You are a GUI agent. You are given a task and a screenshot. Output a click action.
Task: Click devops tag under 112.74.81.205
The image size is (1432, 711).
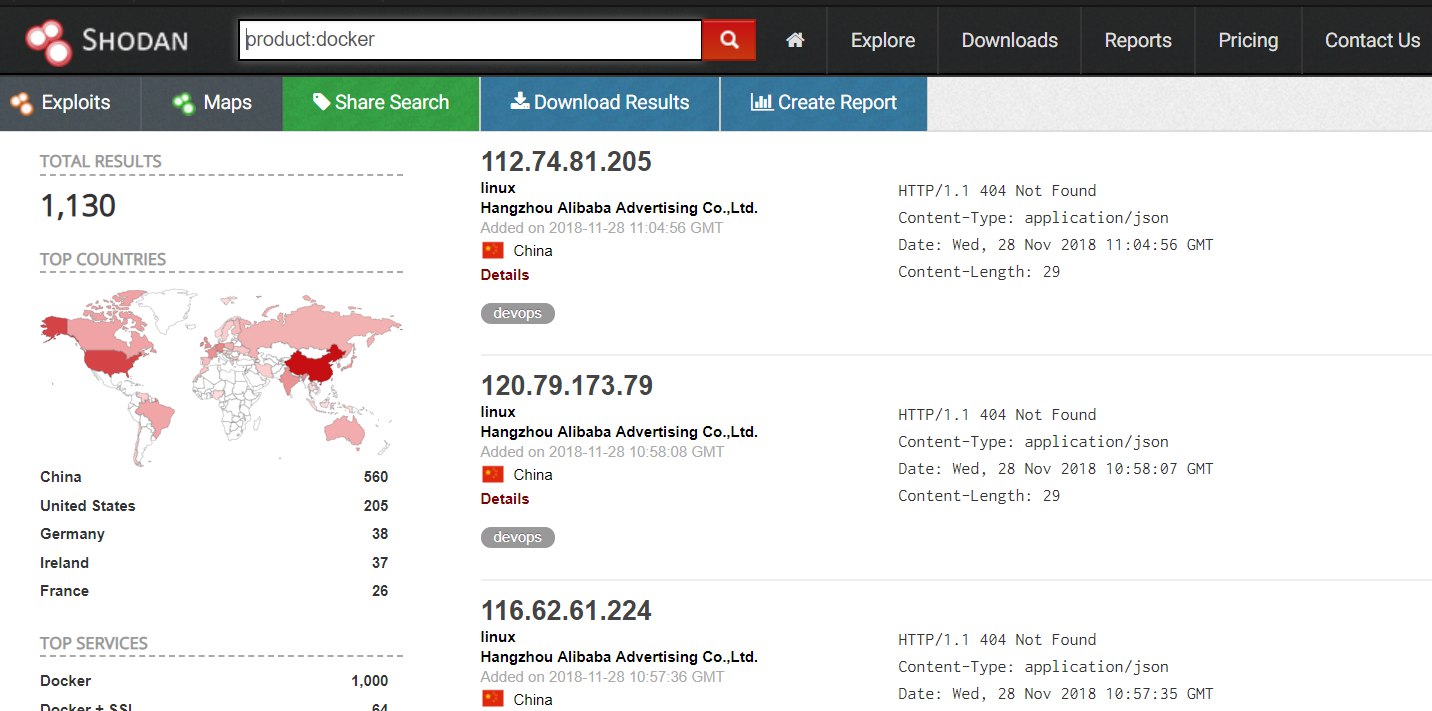(517, 313)
